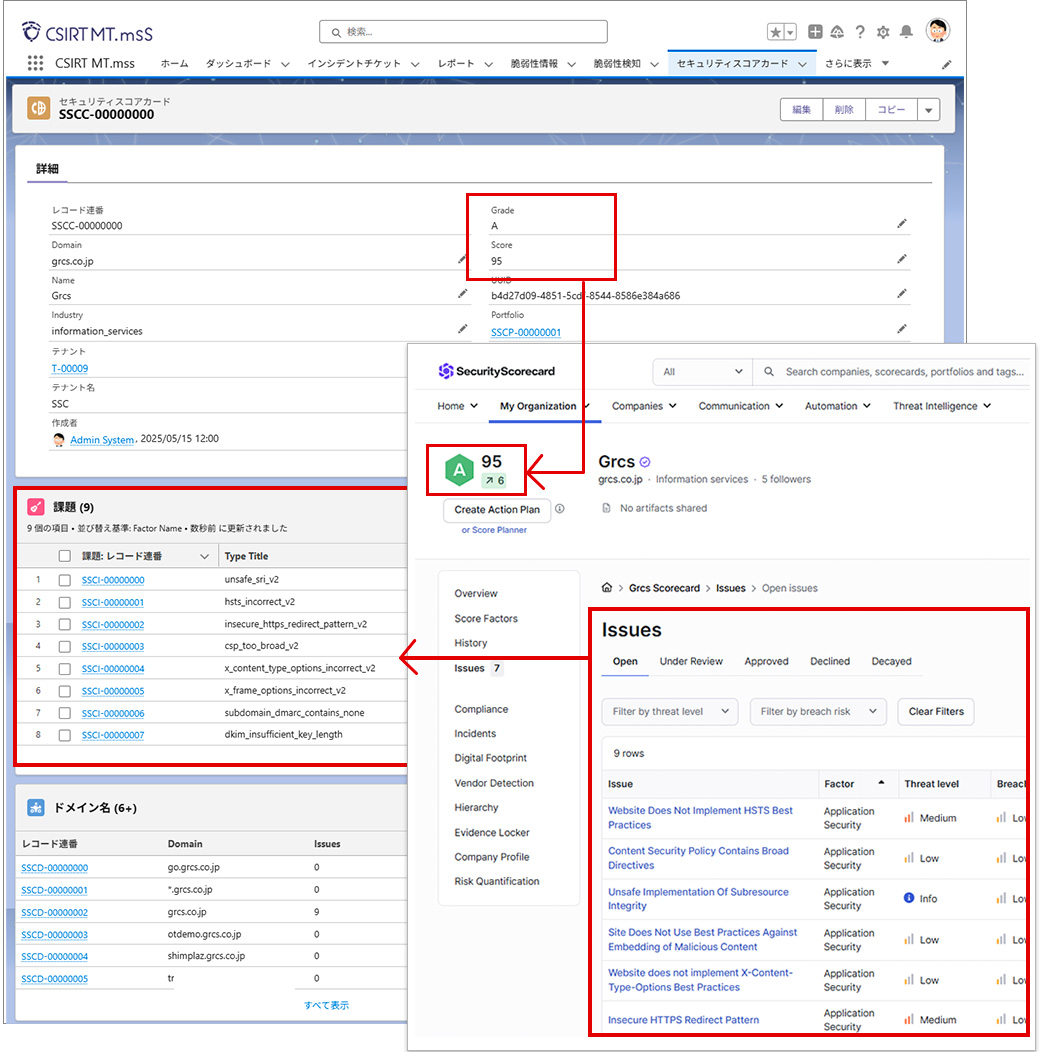Open the Companies menu
1040x1052 pixels.
pos(644,406)
